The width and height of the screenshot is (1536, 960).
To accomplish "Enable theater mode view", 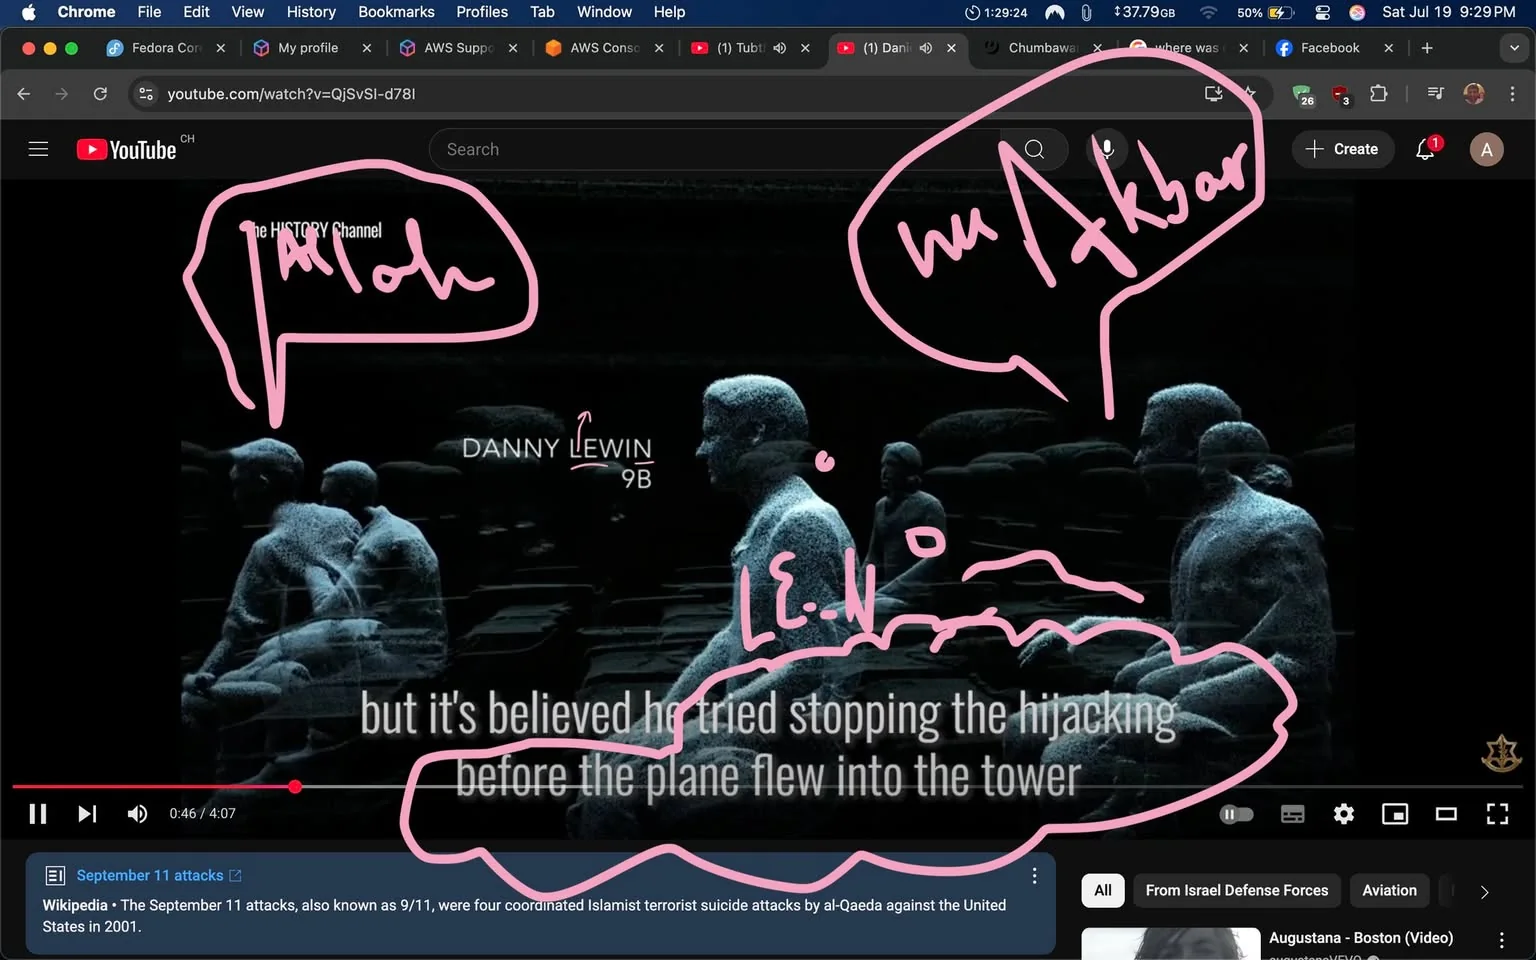I will (1446, 814).
